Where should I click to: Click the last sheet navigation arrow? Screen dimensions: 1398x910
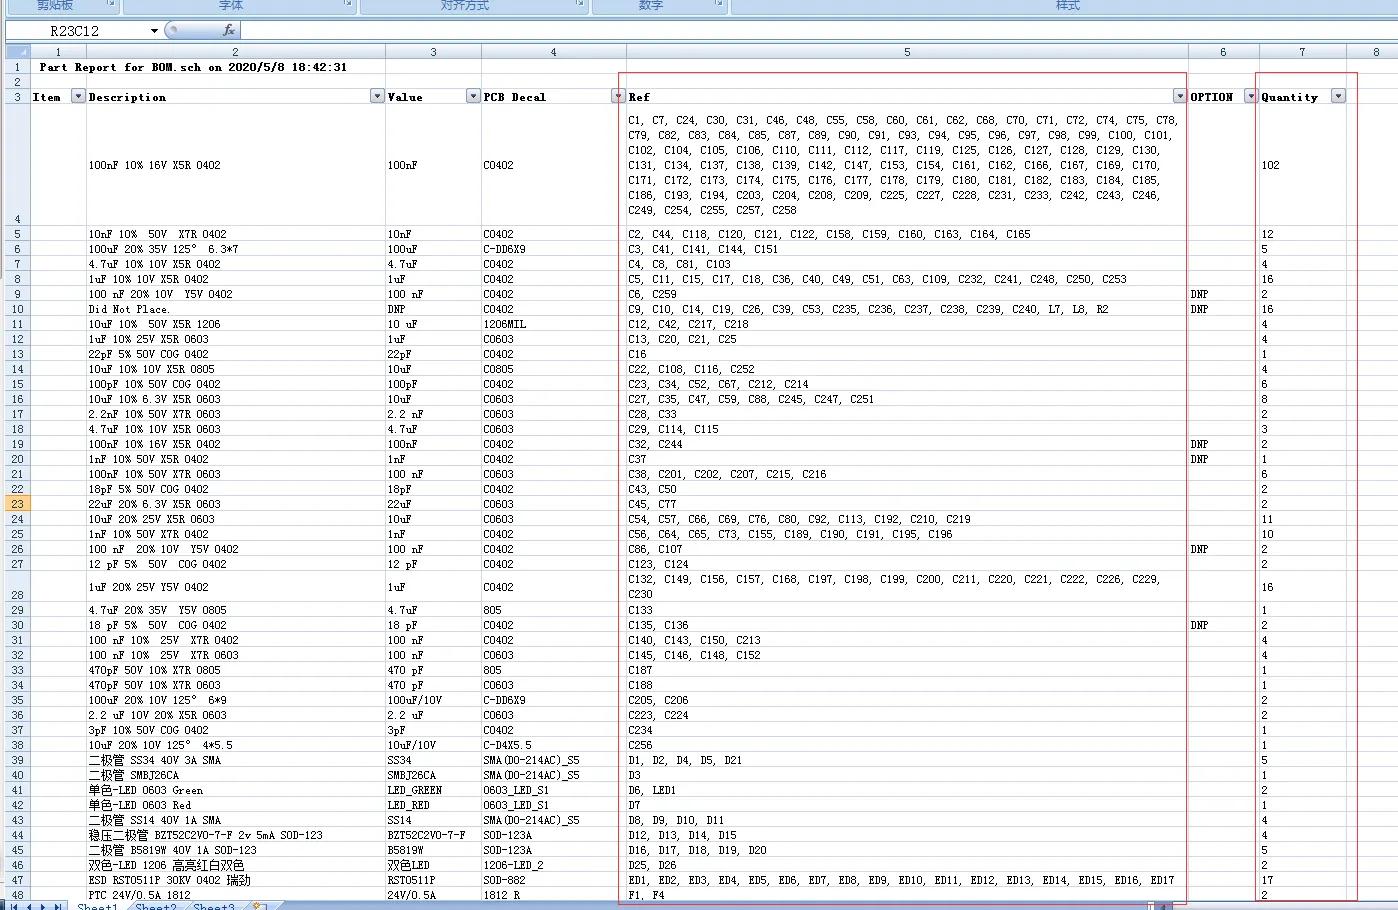click(x=58, y=906)
